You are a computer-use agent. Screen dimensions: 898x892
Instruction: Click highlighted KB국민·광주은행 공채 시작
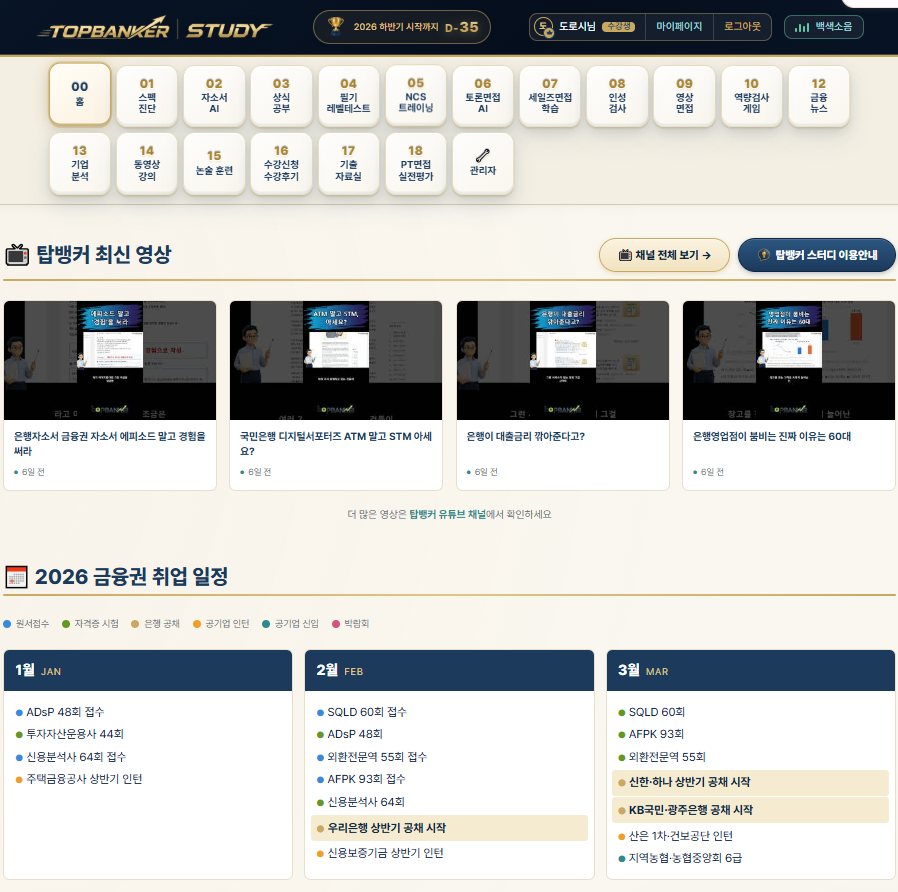coord(750,810)
